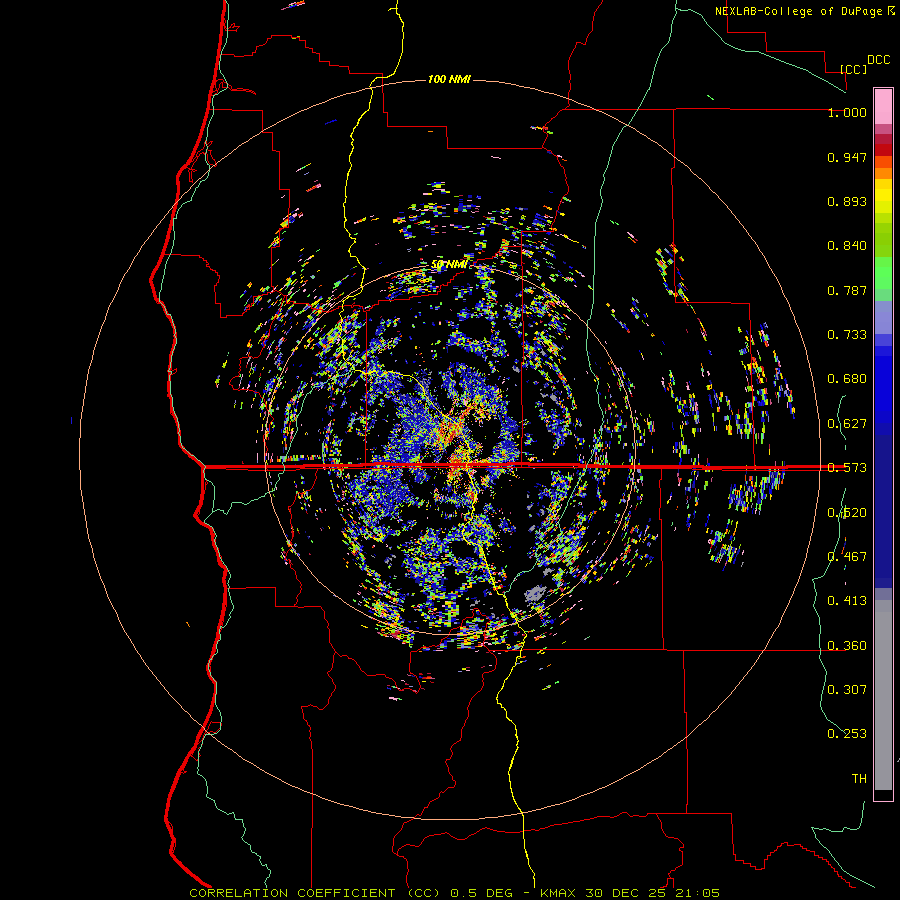Viewport: 900px width, 900px height.
Task: Click the 0.787 scale value
Action: pyautogui.click(x=847, y=290)
